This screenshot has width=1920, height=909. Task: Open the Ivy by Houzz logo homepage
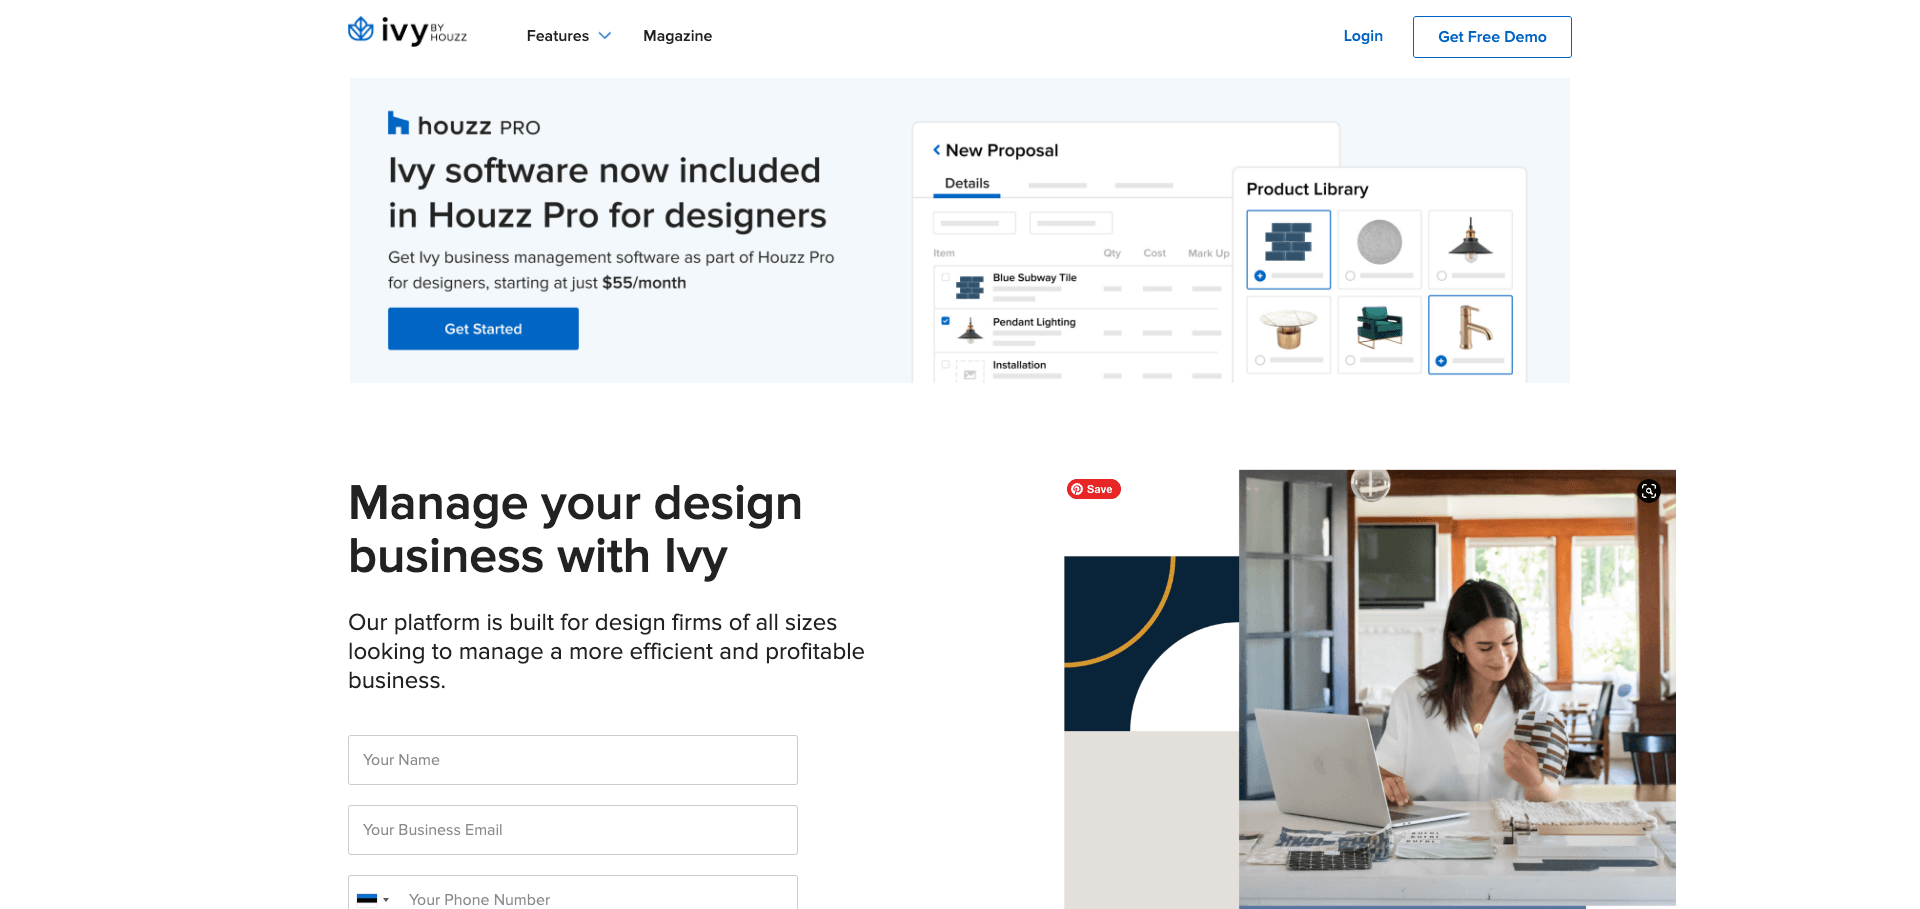tap(407, 32)
